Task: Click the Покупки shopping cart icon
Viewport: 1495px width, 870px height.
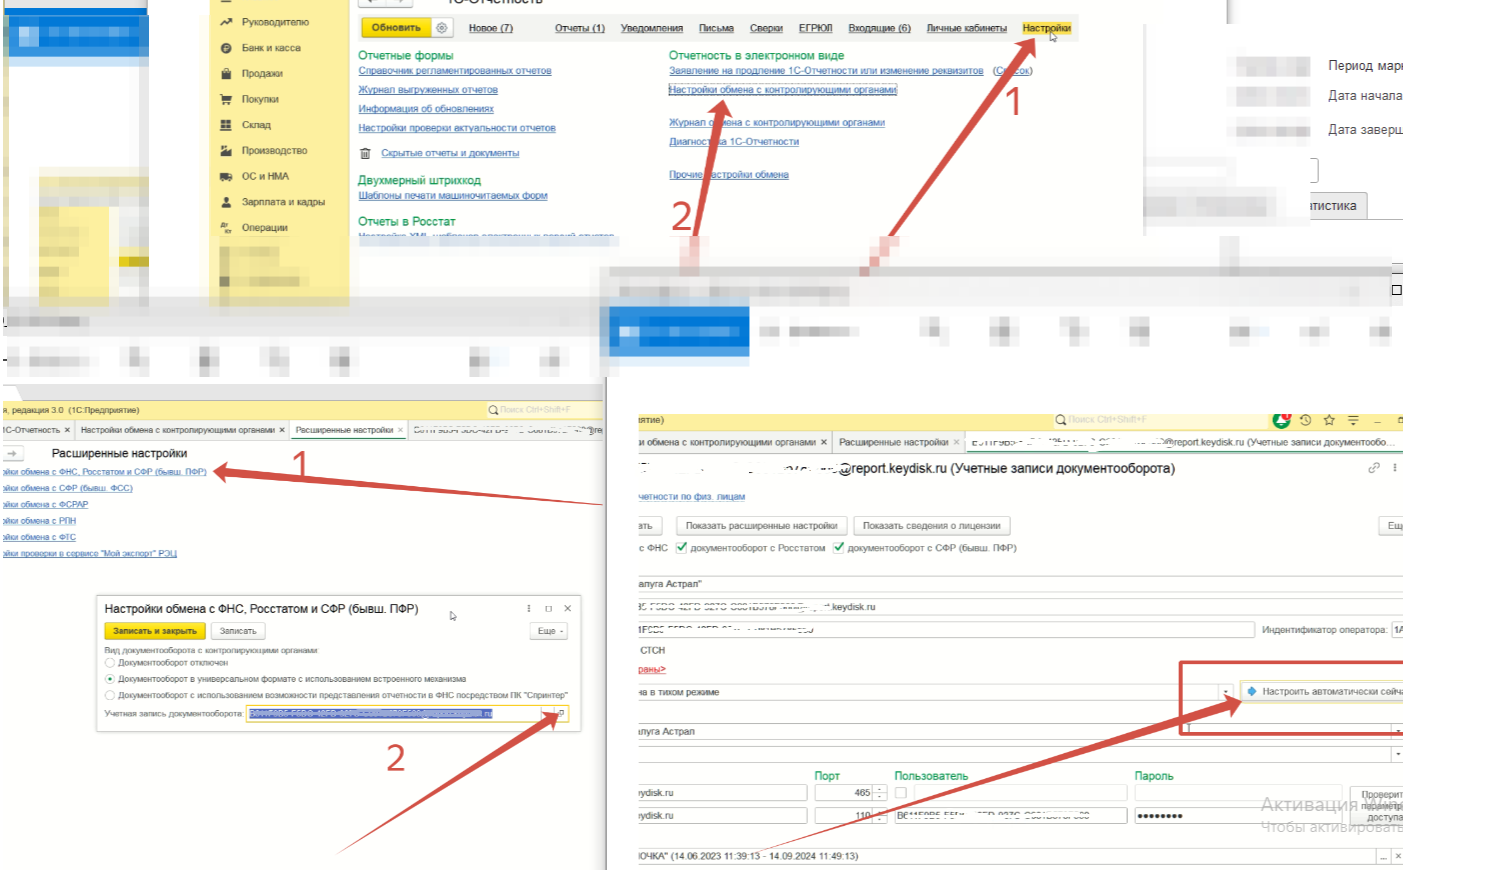Action: [x=226, y=99]
